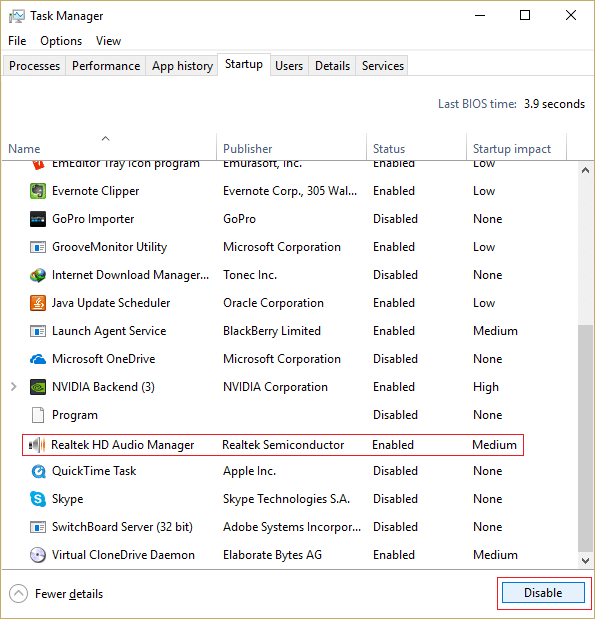Select the Java Update Scheduler icon
This screenshot has width=595, height=619.
point(38,303)
